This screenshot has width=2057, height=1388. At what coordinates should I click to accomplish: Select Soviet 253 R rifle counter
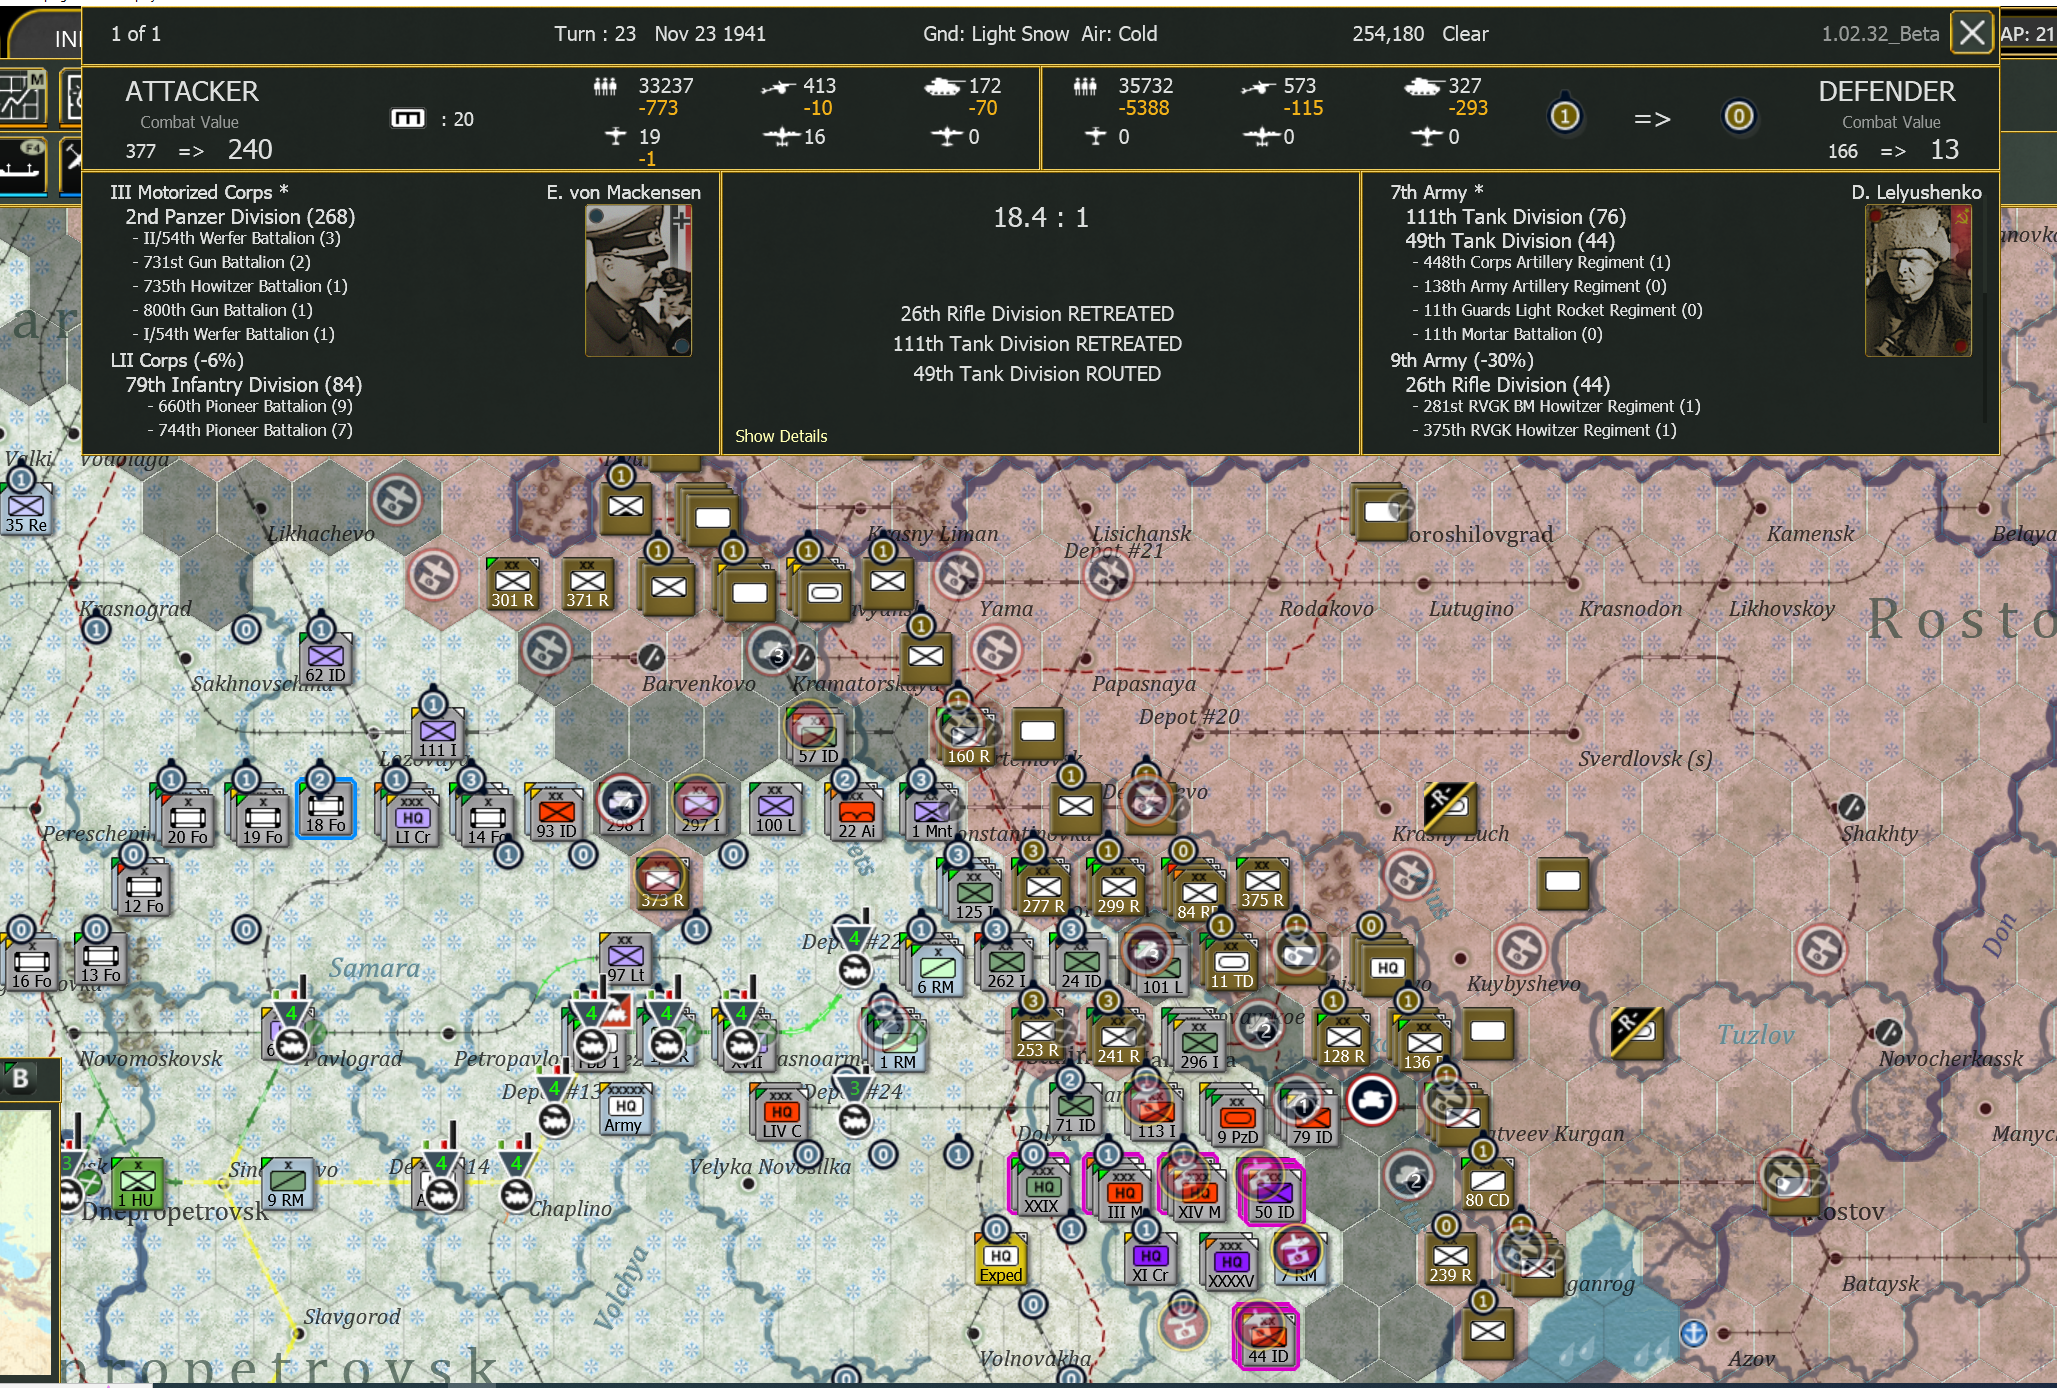click(x=1037, y=1034)
